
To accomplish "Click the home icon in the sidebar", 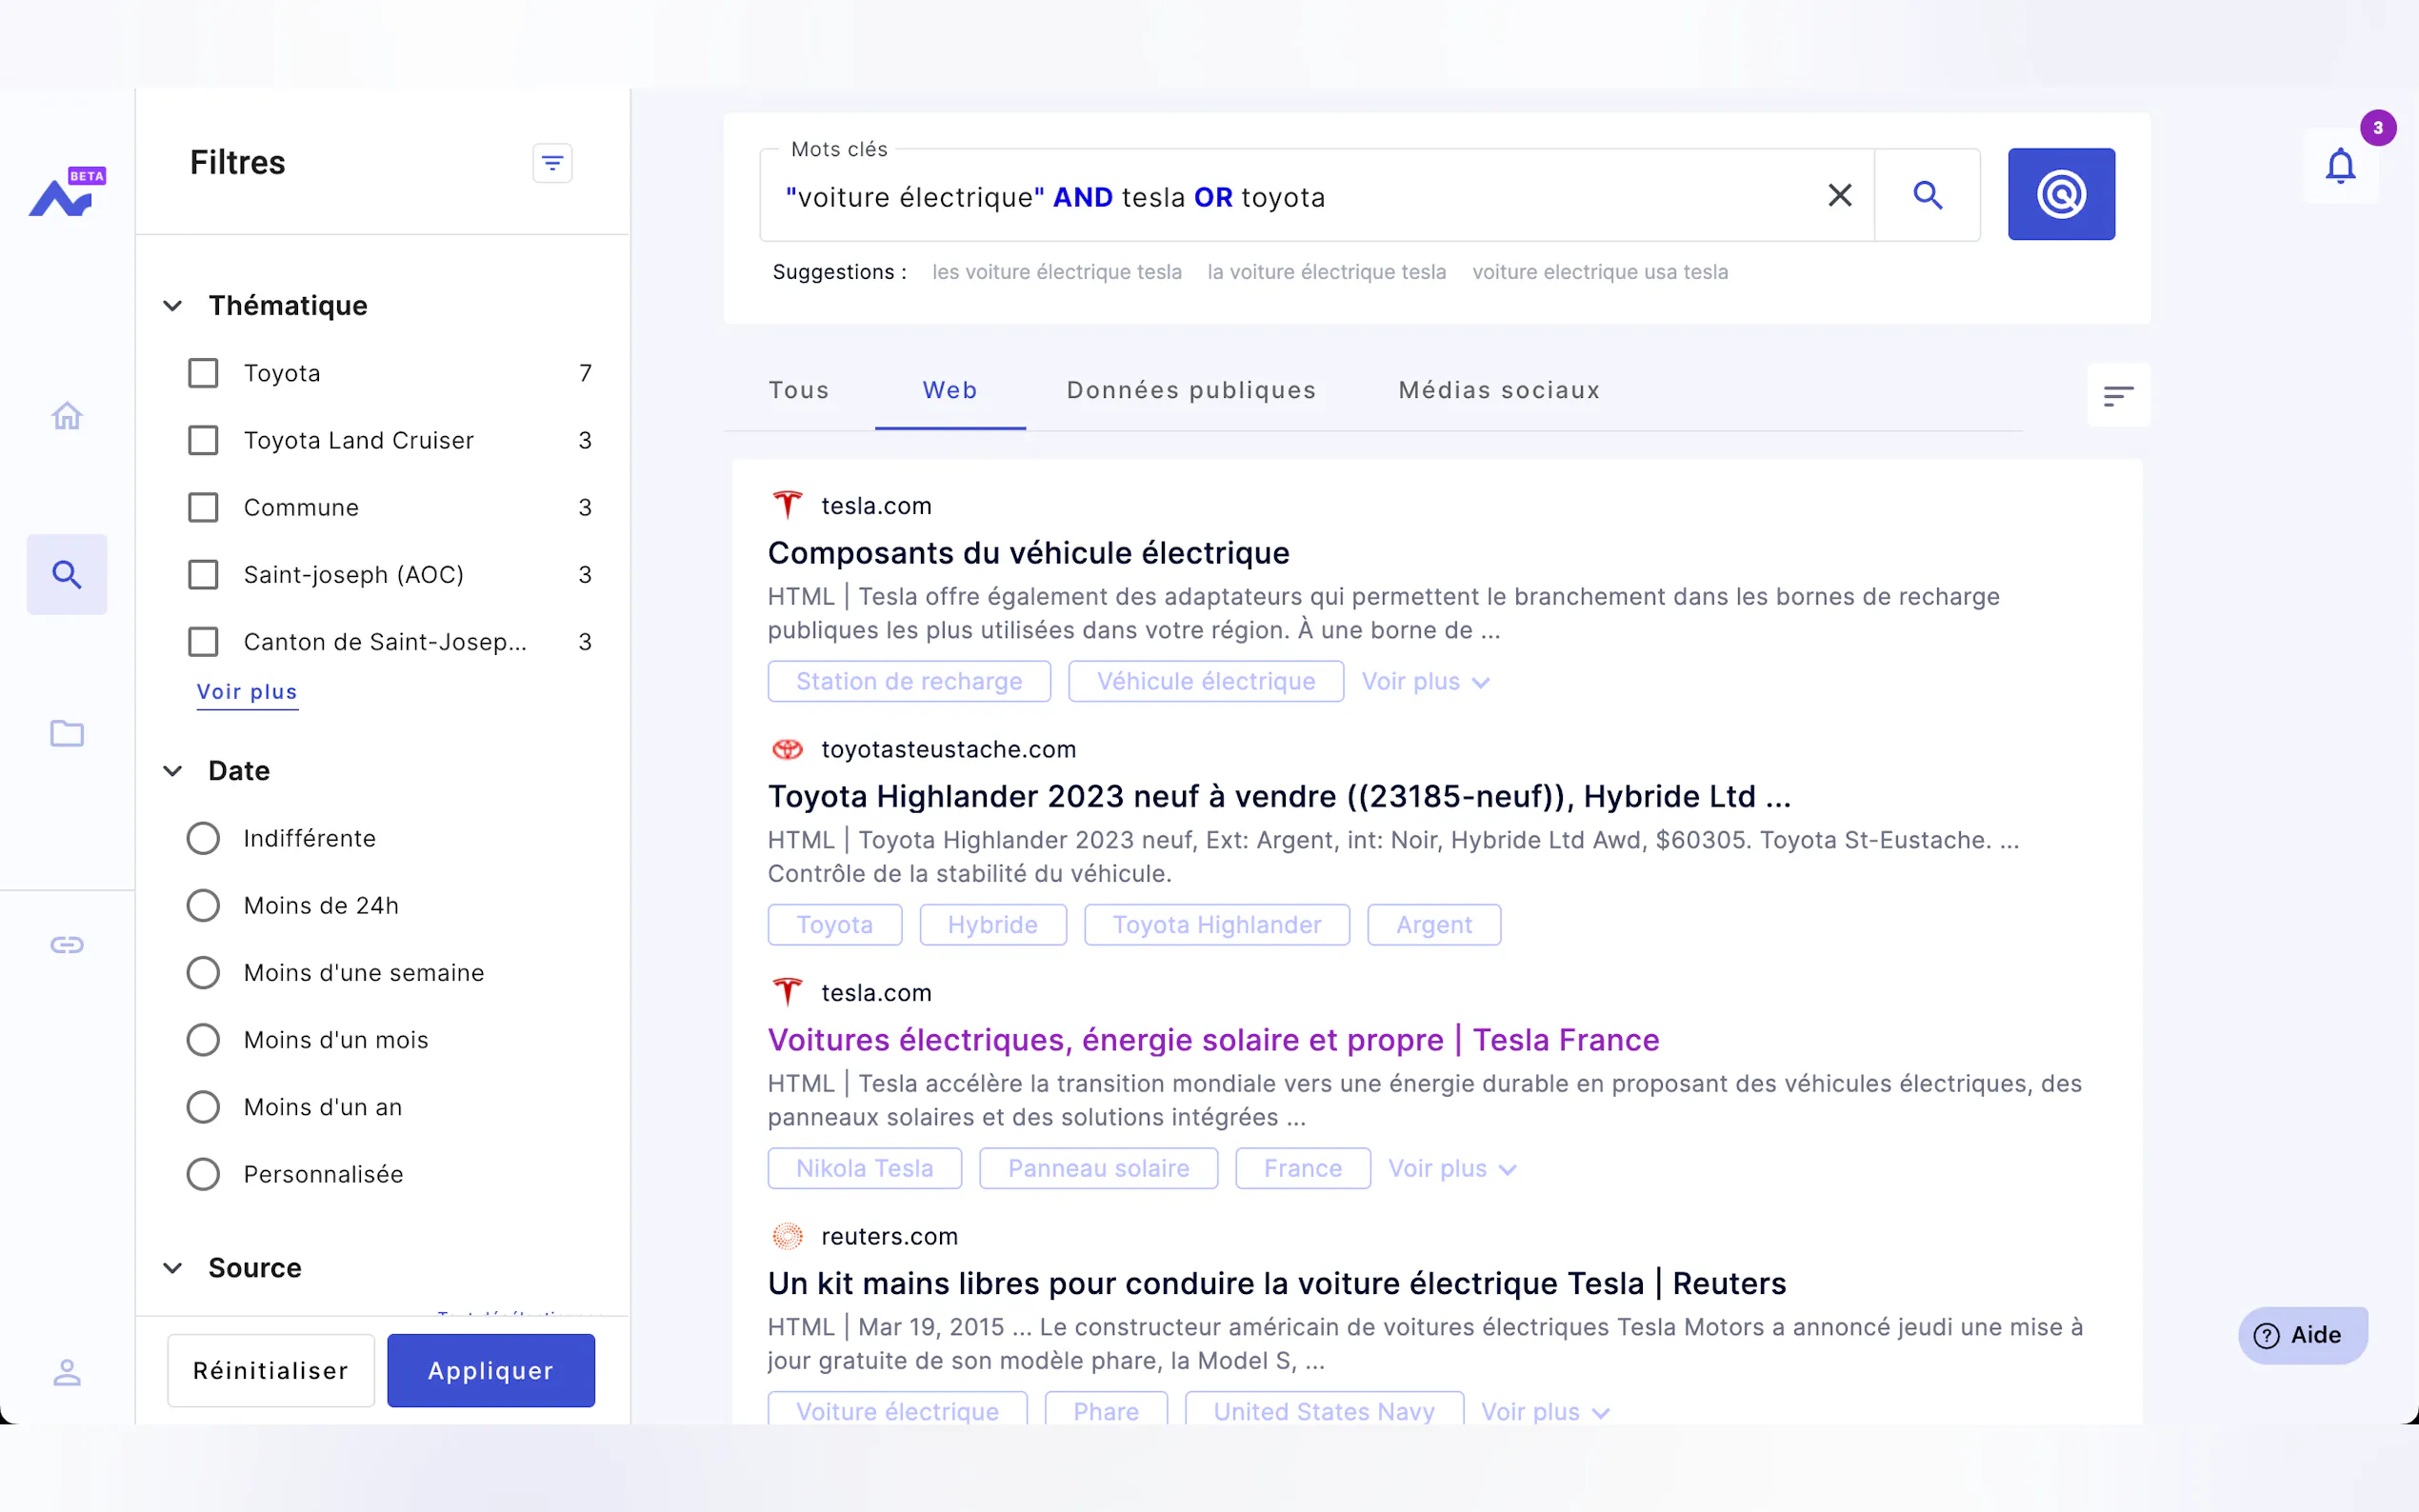I will tap(67, 415).
